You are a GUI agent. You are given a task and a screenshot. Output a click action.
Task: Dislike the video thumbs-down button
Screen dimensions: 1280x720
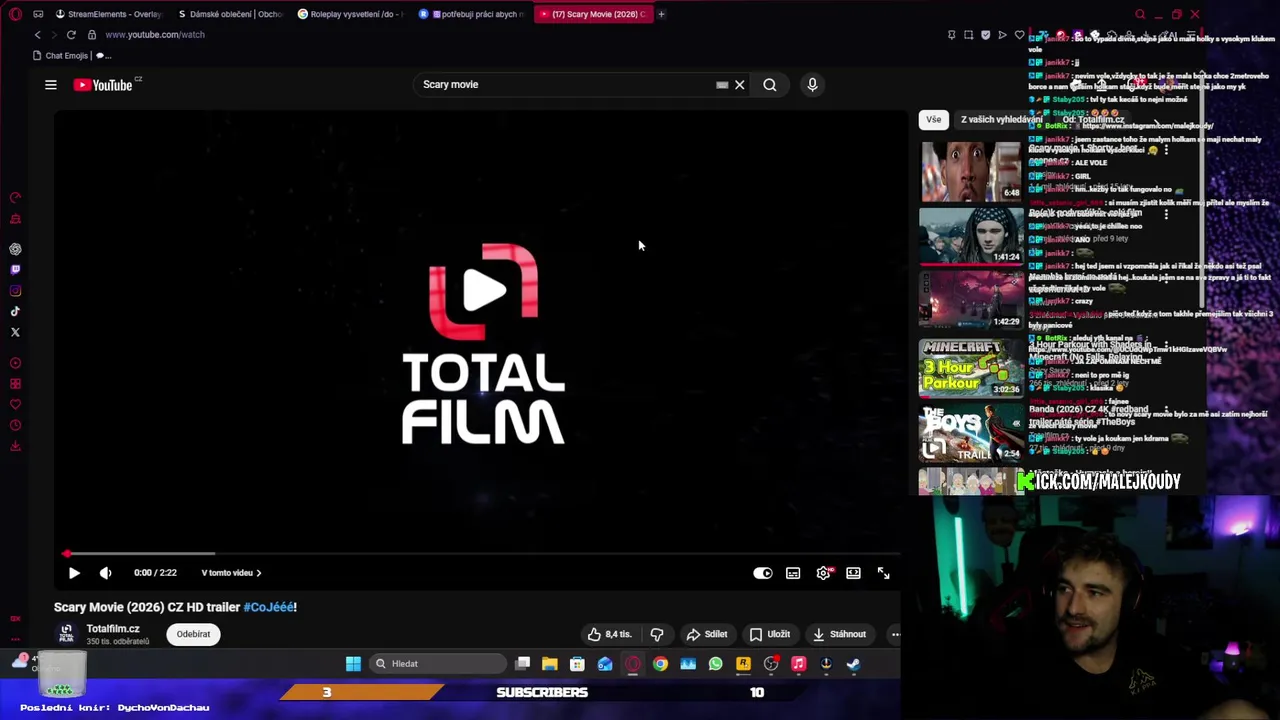click(x=657, y=634)
